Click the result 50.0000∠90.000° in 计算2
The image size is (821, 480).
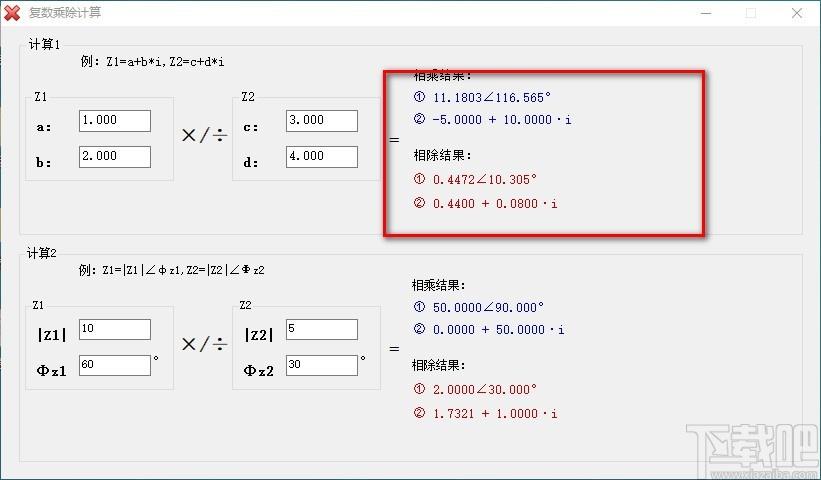coord(488,307)
